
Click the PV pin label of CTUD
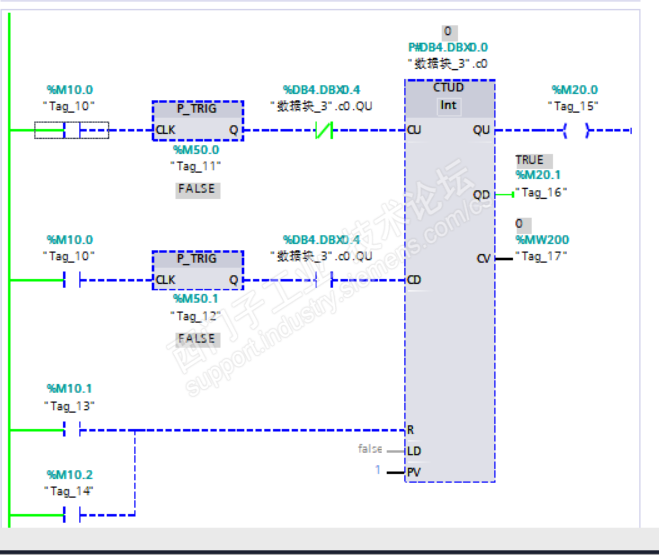pyautogui.click(x=414, y=473)
